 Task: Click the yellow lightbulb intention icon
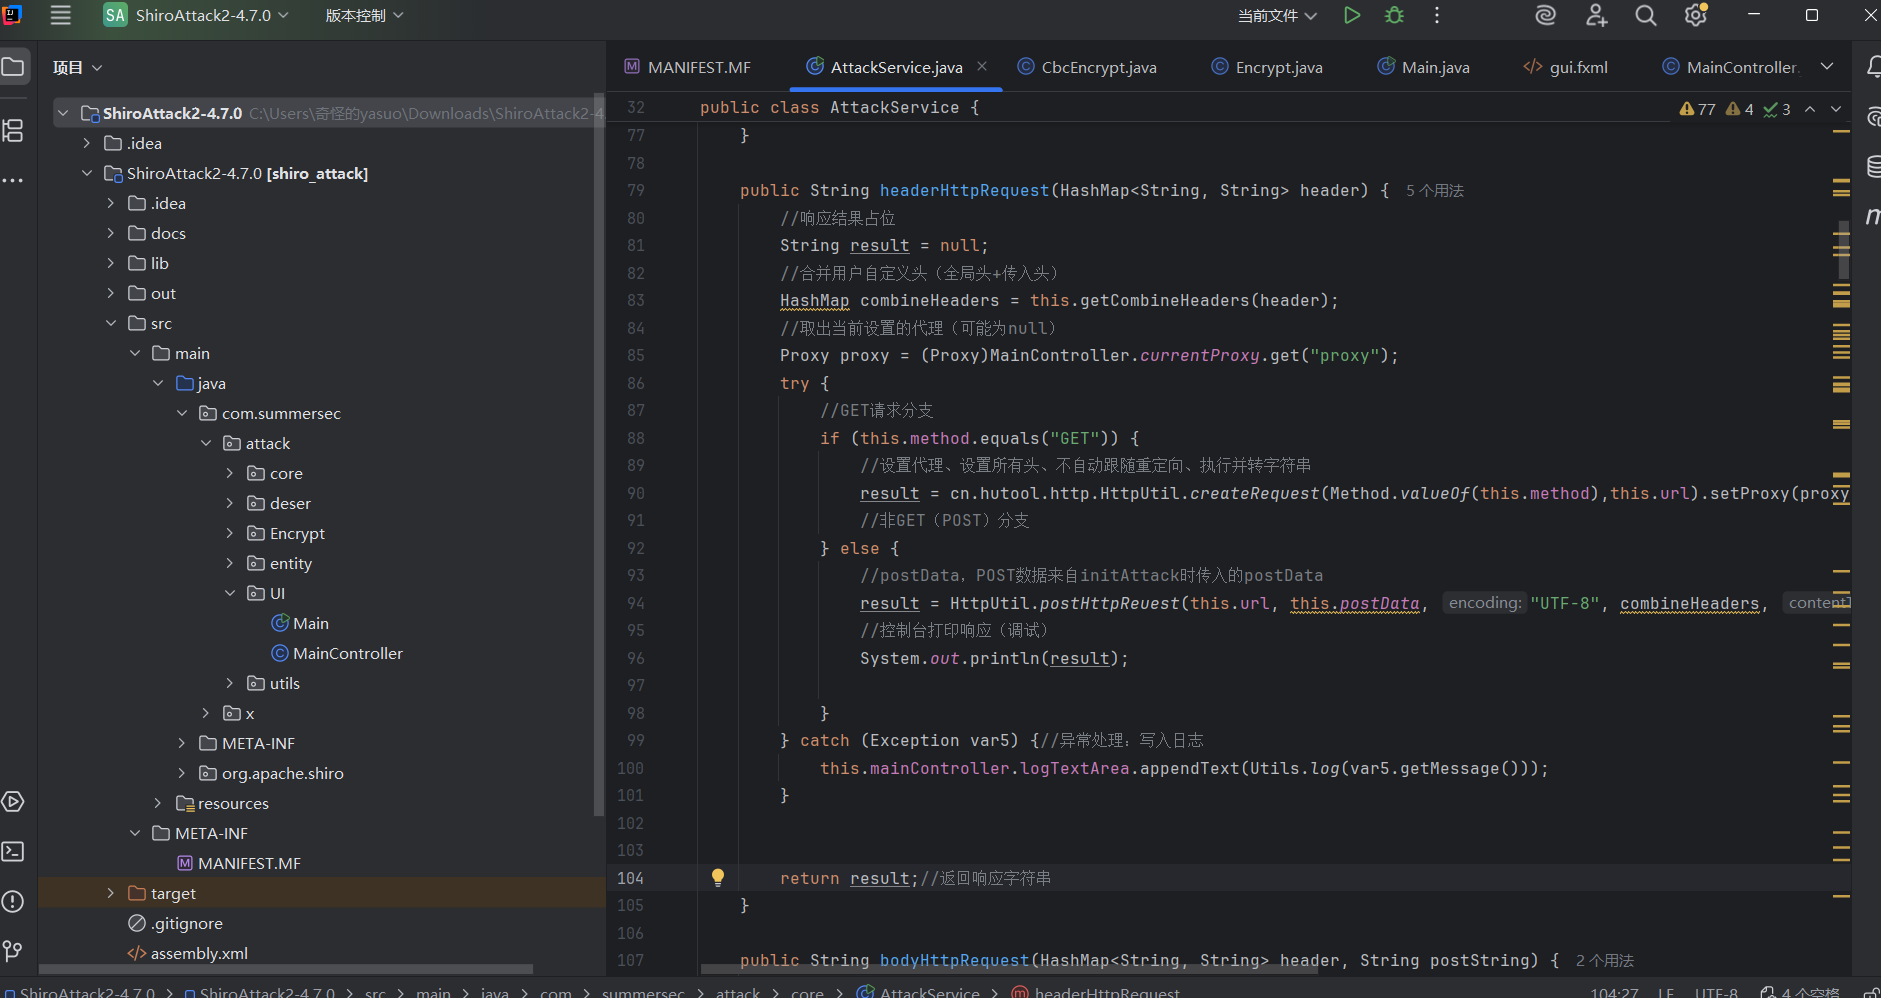tap(717, 877)
